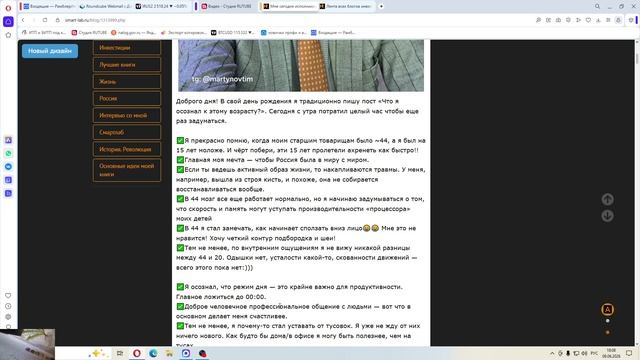Switch to the Студия RUTUBE tab
640x360 pixels.
click(x=227, y=7)
